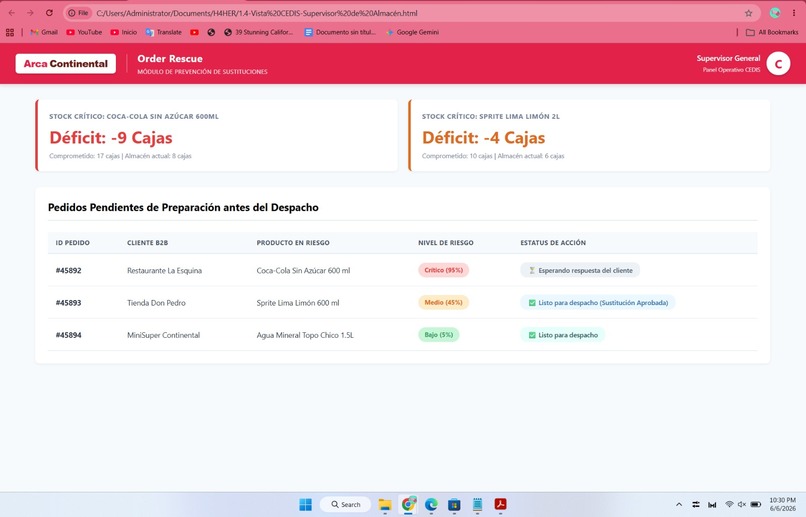The width and height of the screenshot is (806, 517).
Task: Click client MiniSuper Continental
Action: [163, 335]
